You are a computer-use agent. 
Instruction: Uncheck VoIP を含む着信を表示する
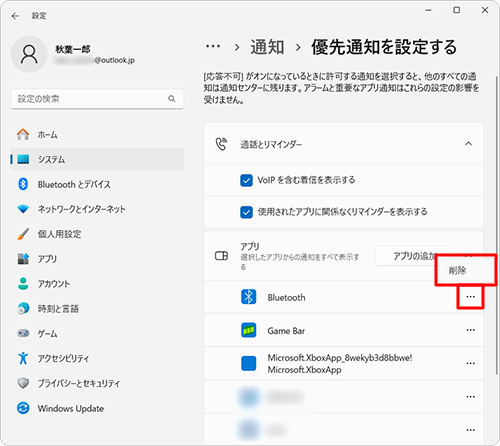coord(246,180)
